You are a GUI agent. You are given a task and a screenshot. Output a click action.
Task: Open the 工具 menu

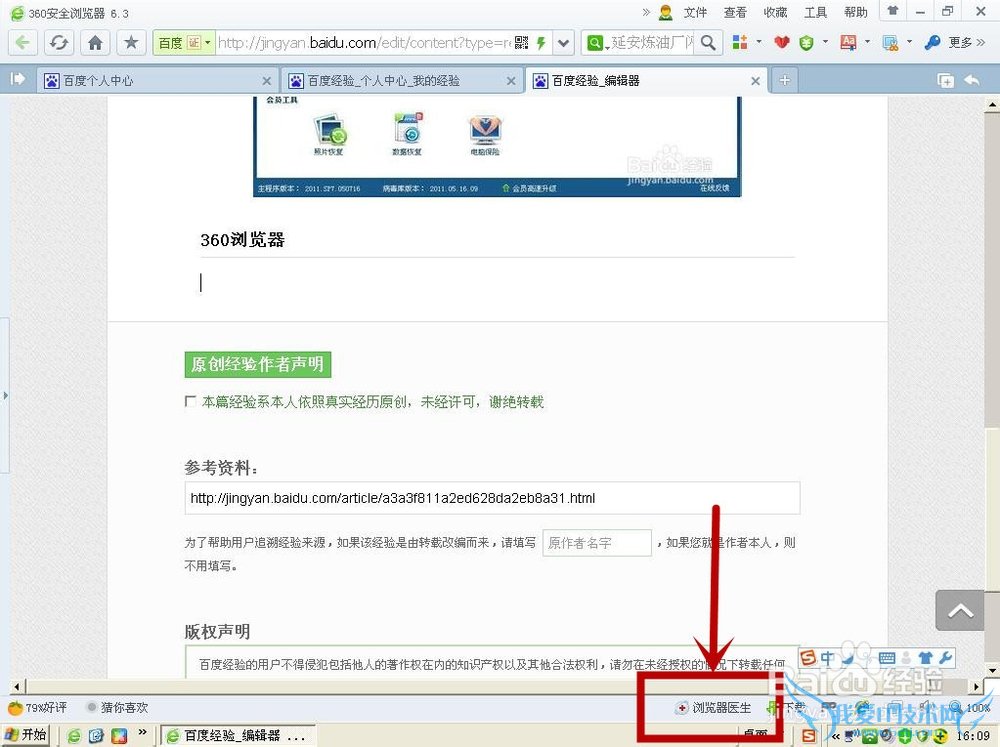816,12
